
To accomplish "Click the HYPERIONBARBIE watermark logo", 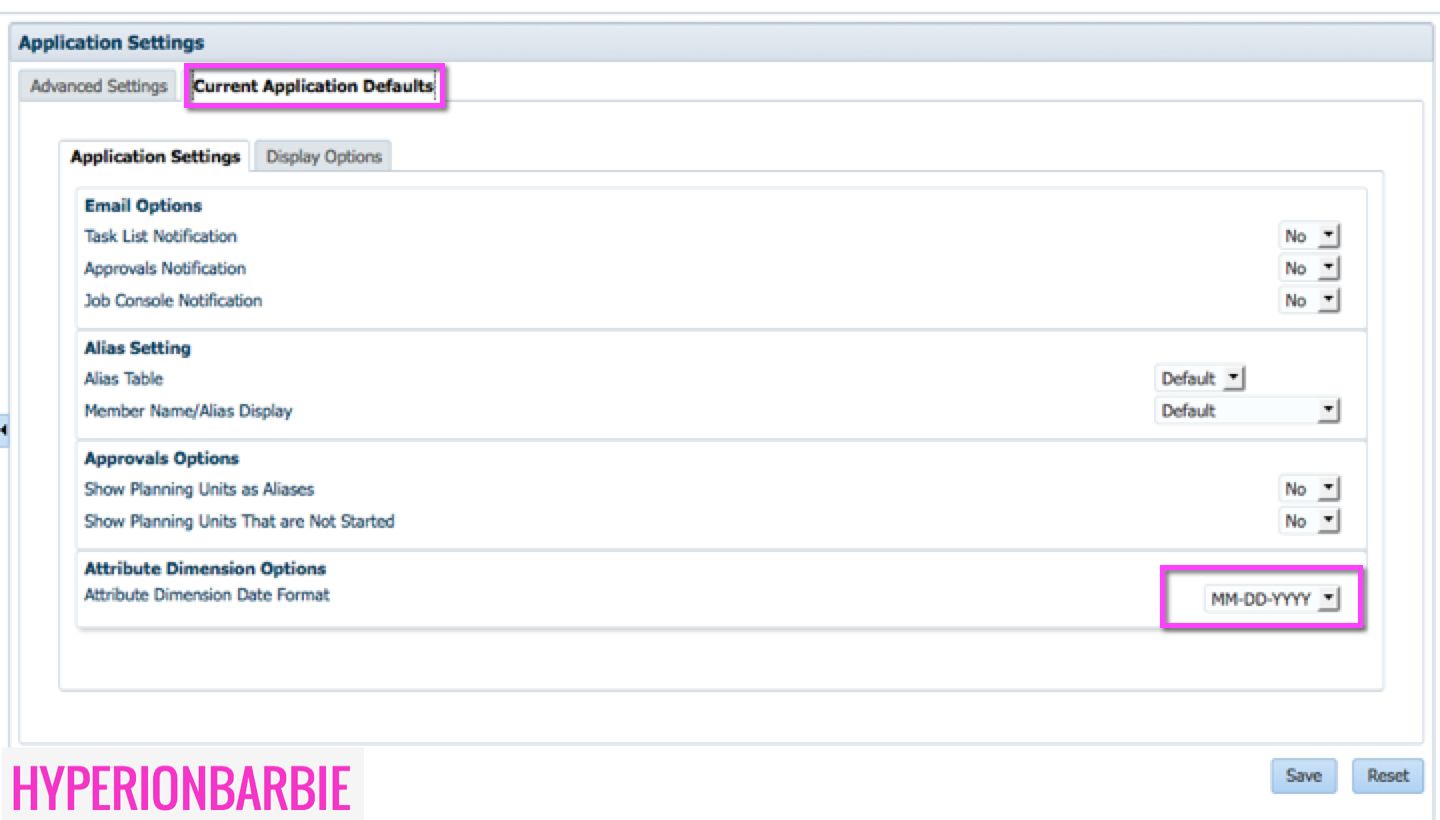I will pos(181,788).
